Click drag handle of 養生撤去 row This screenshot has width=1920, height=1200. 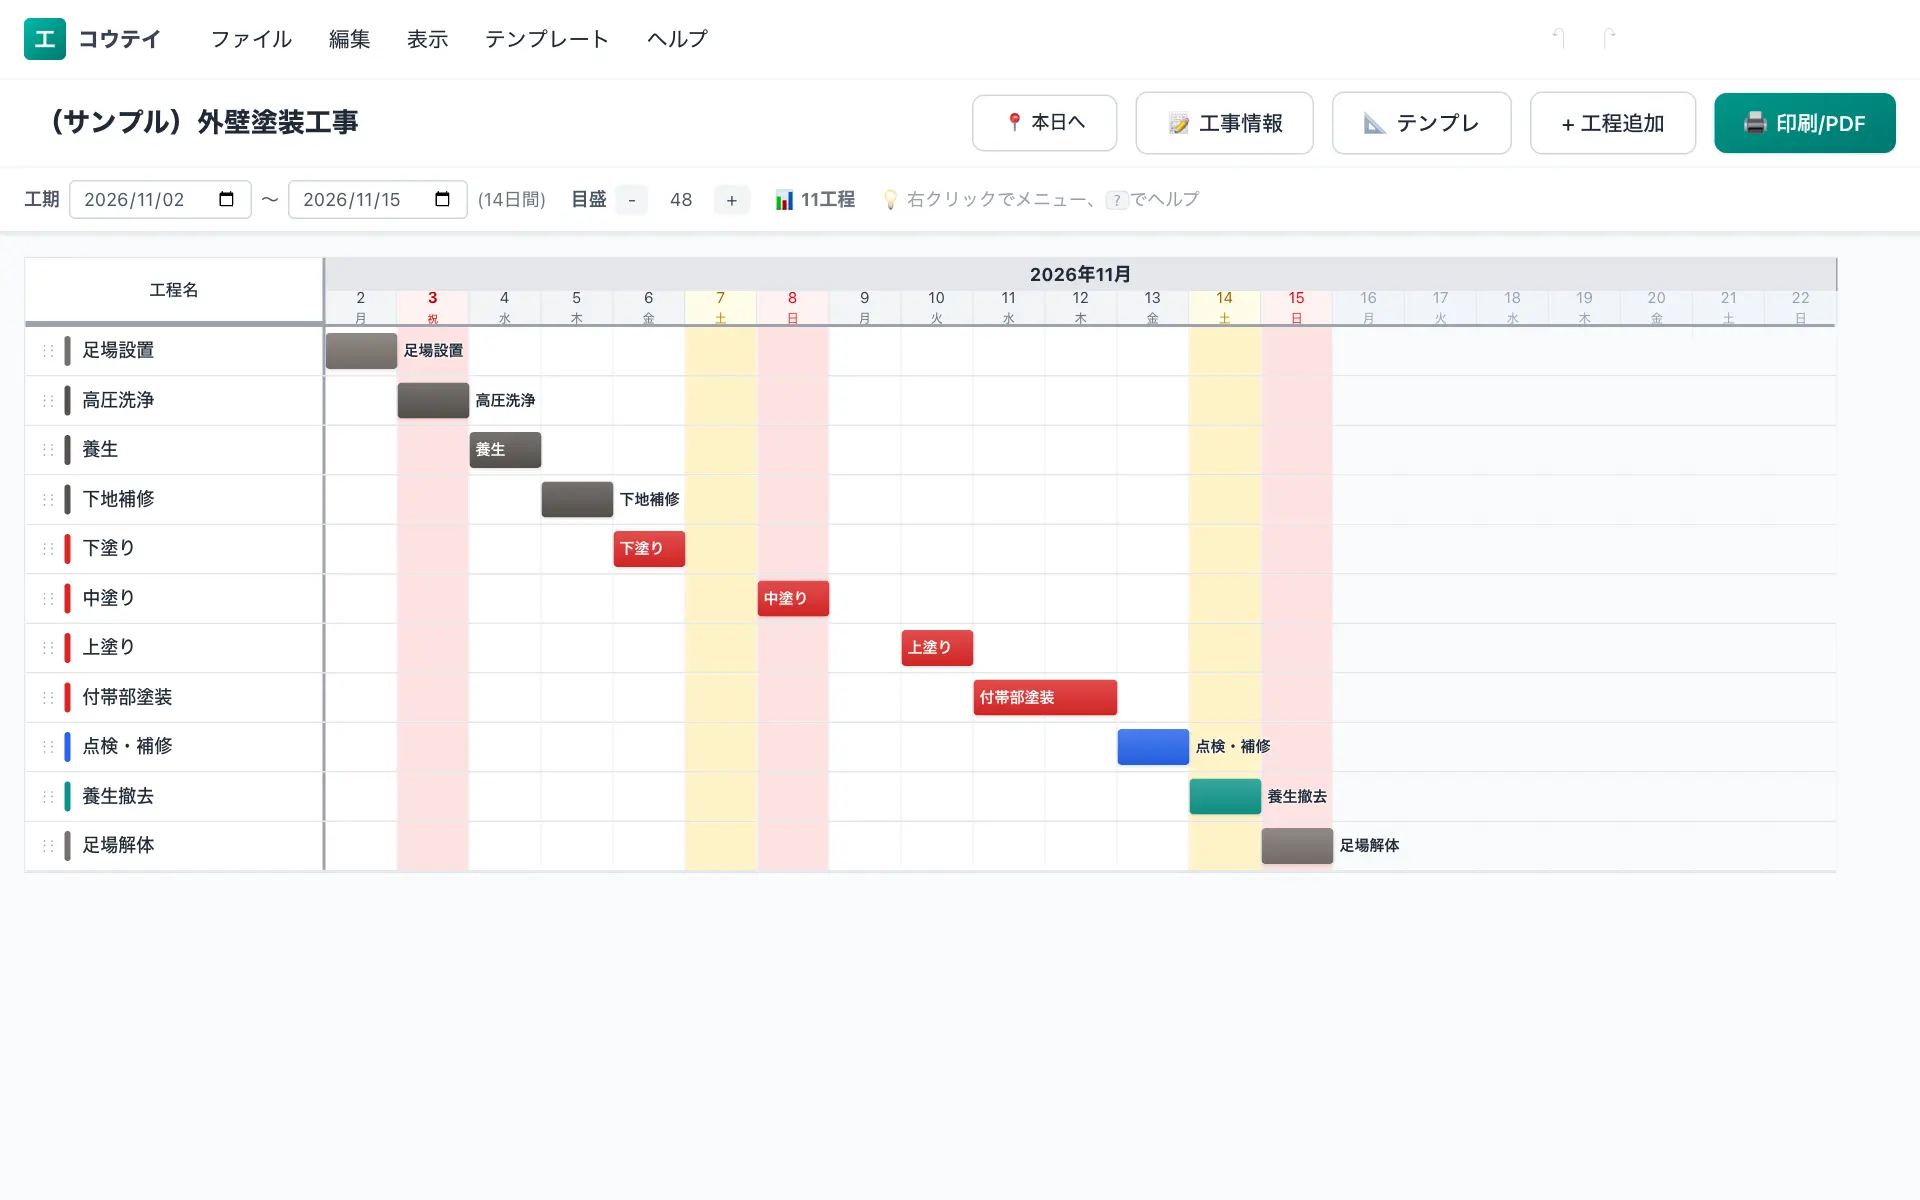coord(48,796)
